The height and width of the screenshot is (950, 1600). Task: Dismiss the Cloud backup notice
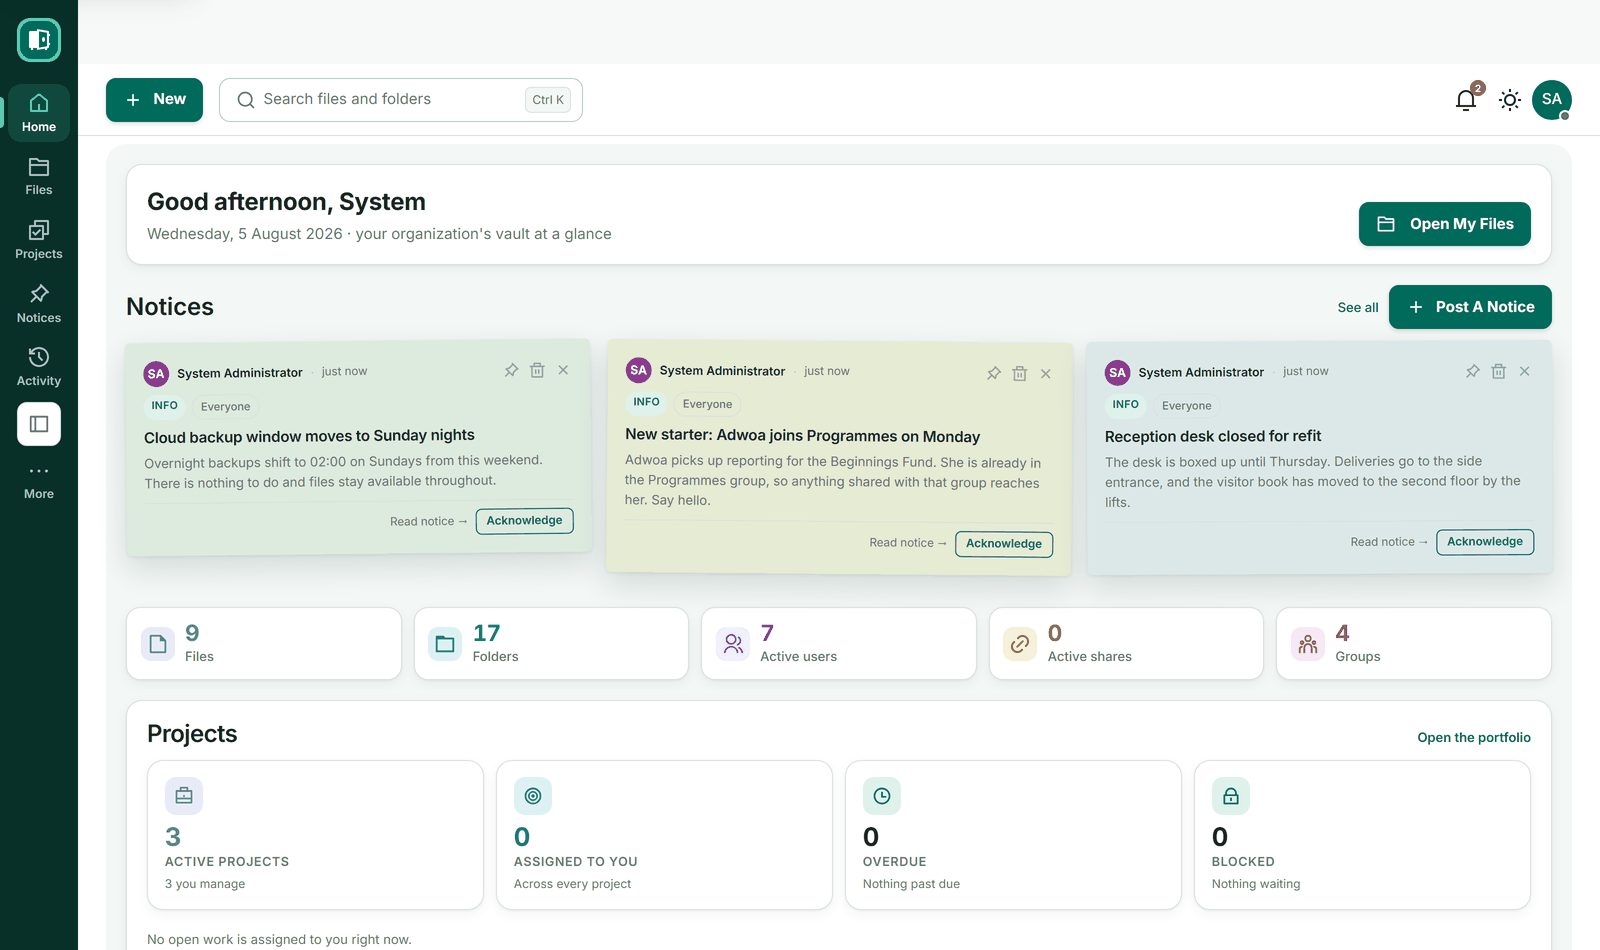(563, 370)
